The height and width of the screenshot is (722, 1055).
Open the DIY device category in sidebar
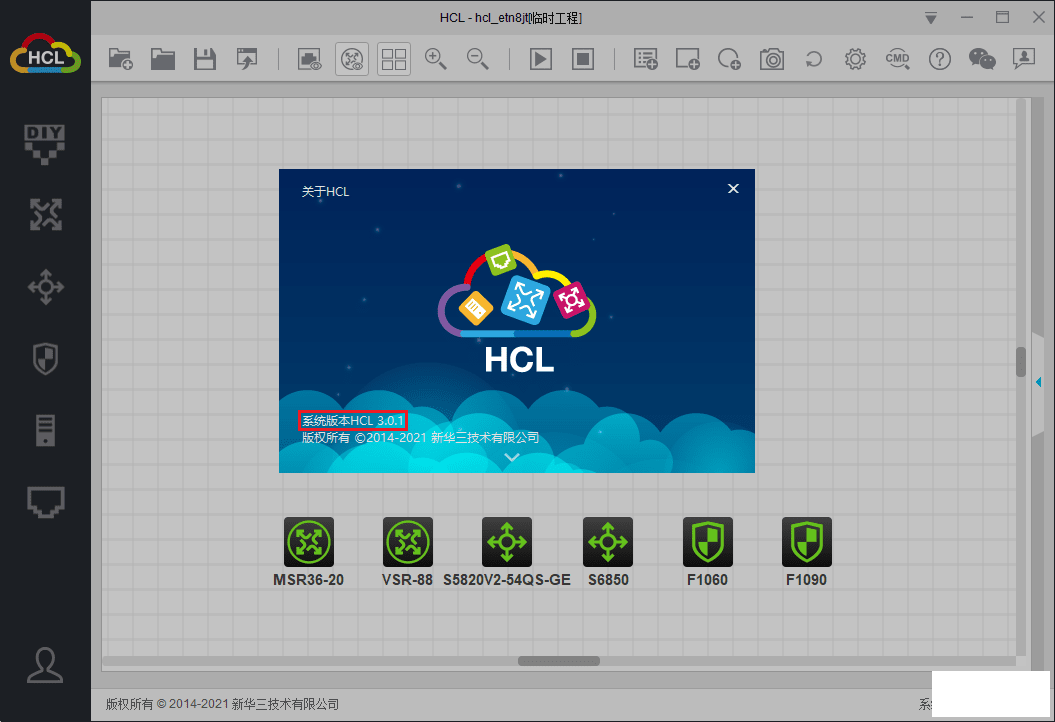point(45,144)
